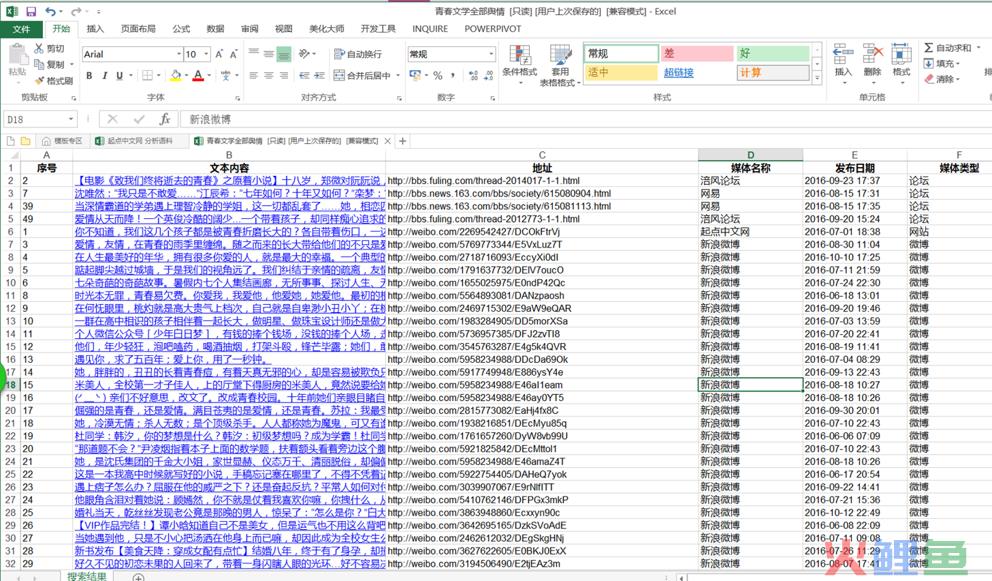Apply the 计算 calculation cell style
This screenshot has height=581, width=992.
[x=772, y=73]
